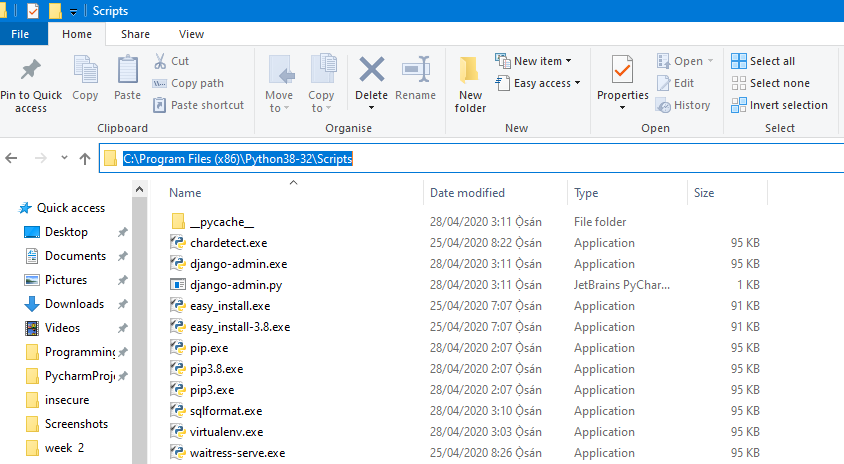Open week 2 folder in navigation pane
This screenshot has width=844, height=464.
(x=54, y=448)
